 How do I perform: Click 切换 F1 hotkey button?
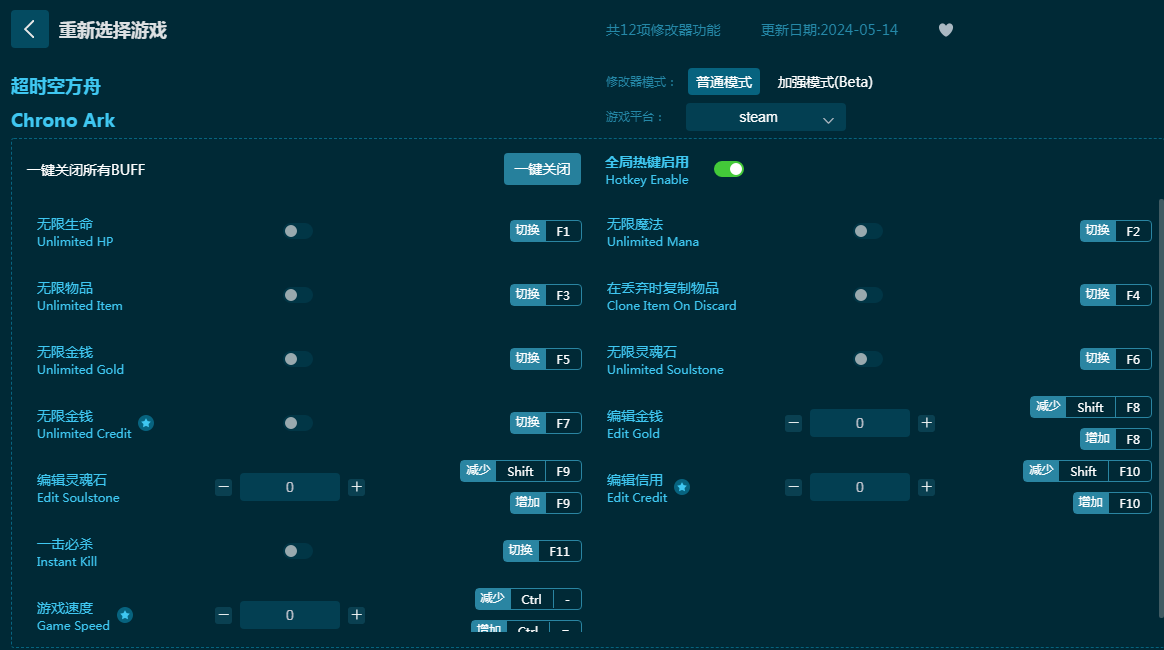[546, 232]
